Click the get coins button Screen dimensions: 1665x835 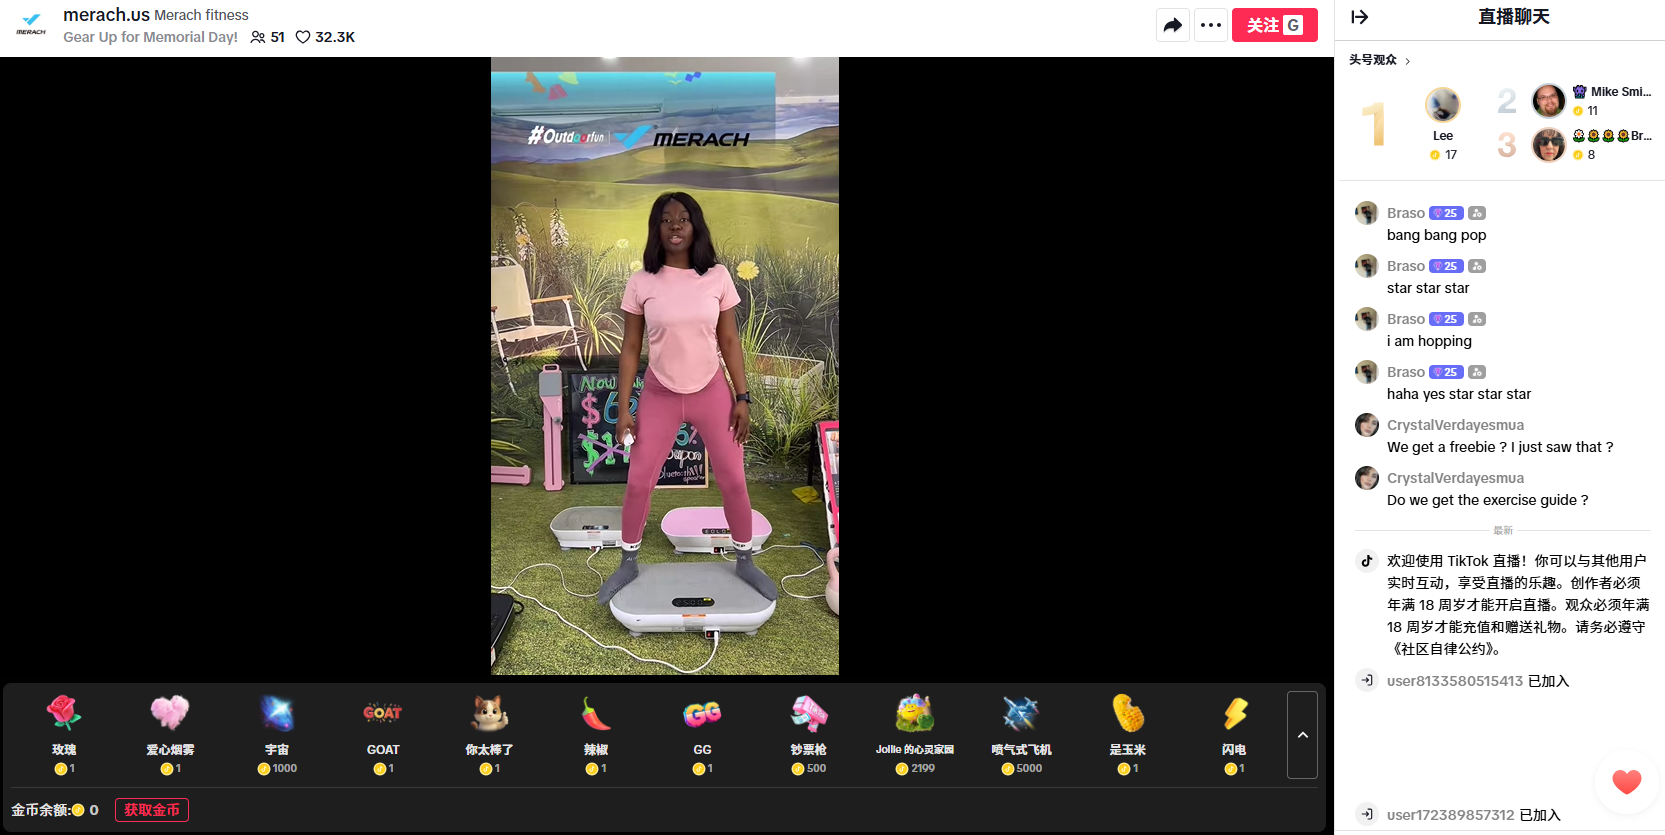(x=152, y=810)
